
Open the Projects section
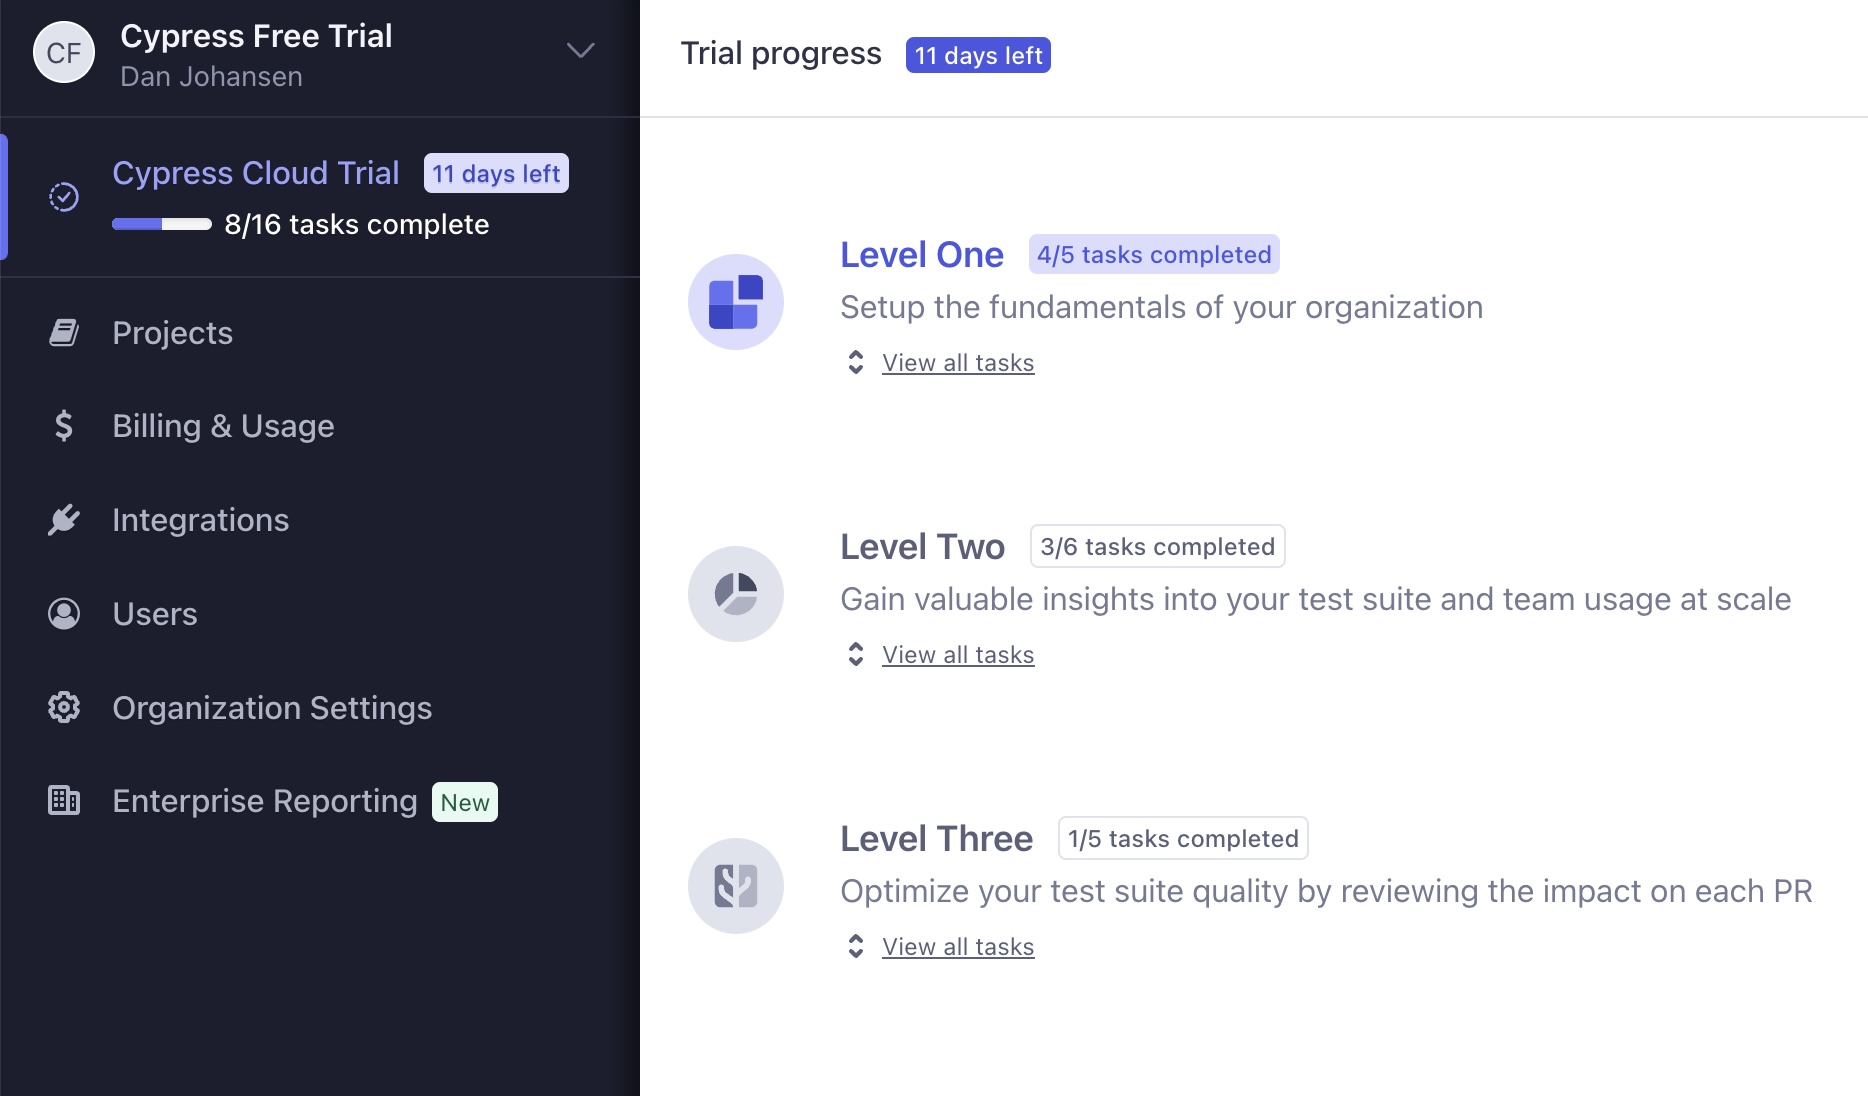[172, 332]
